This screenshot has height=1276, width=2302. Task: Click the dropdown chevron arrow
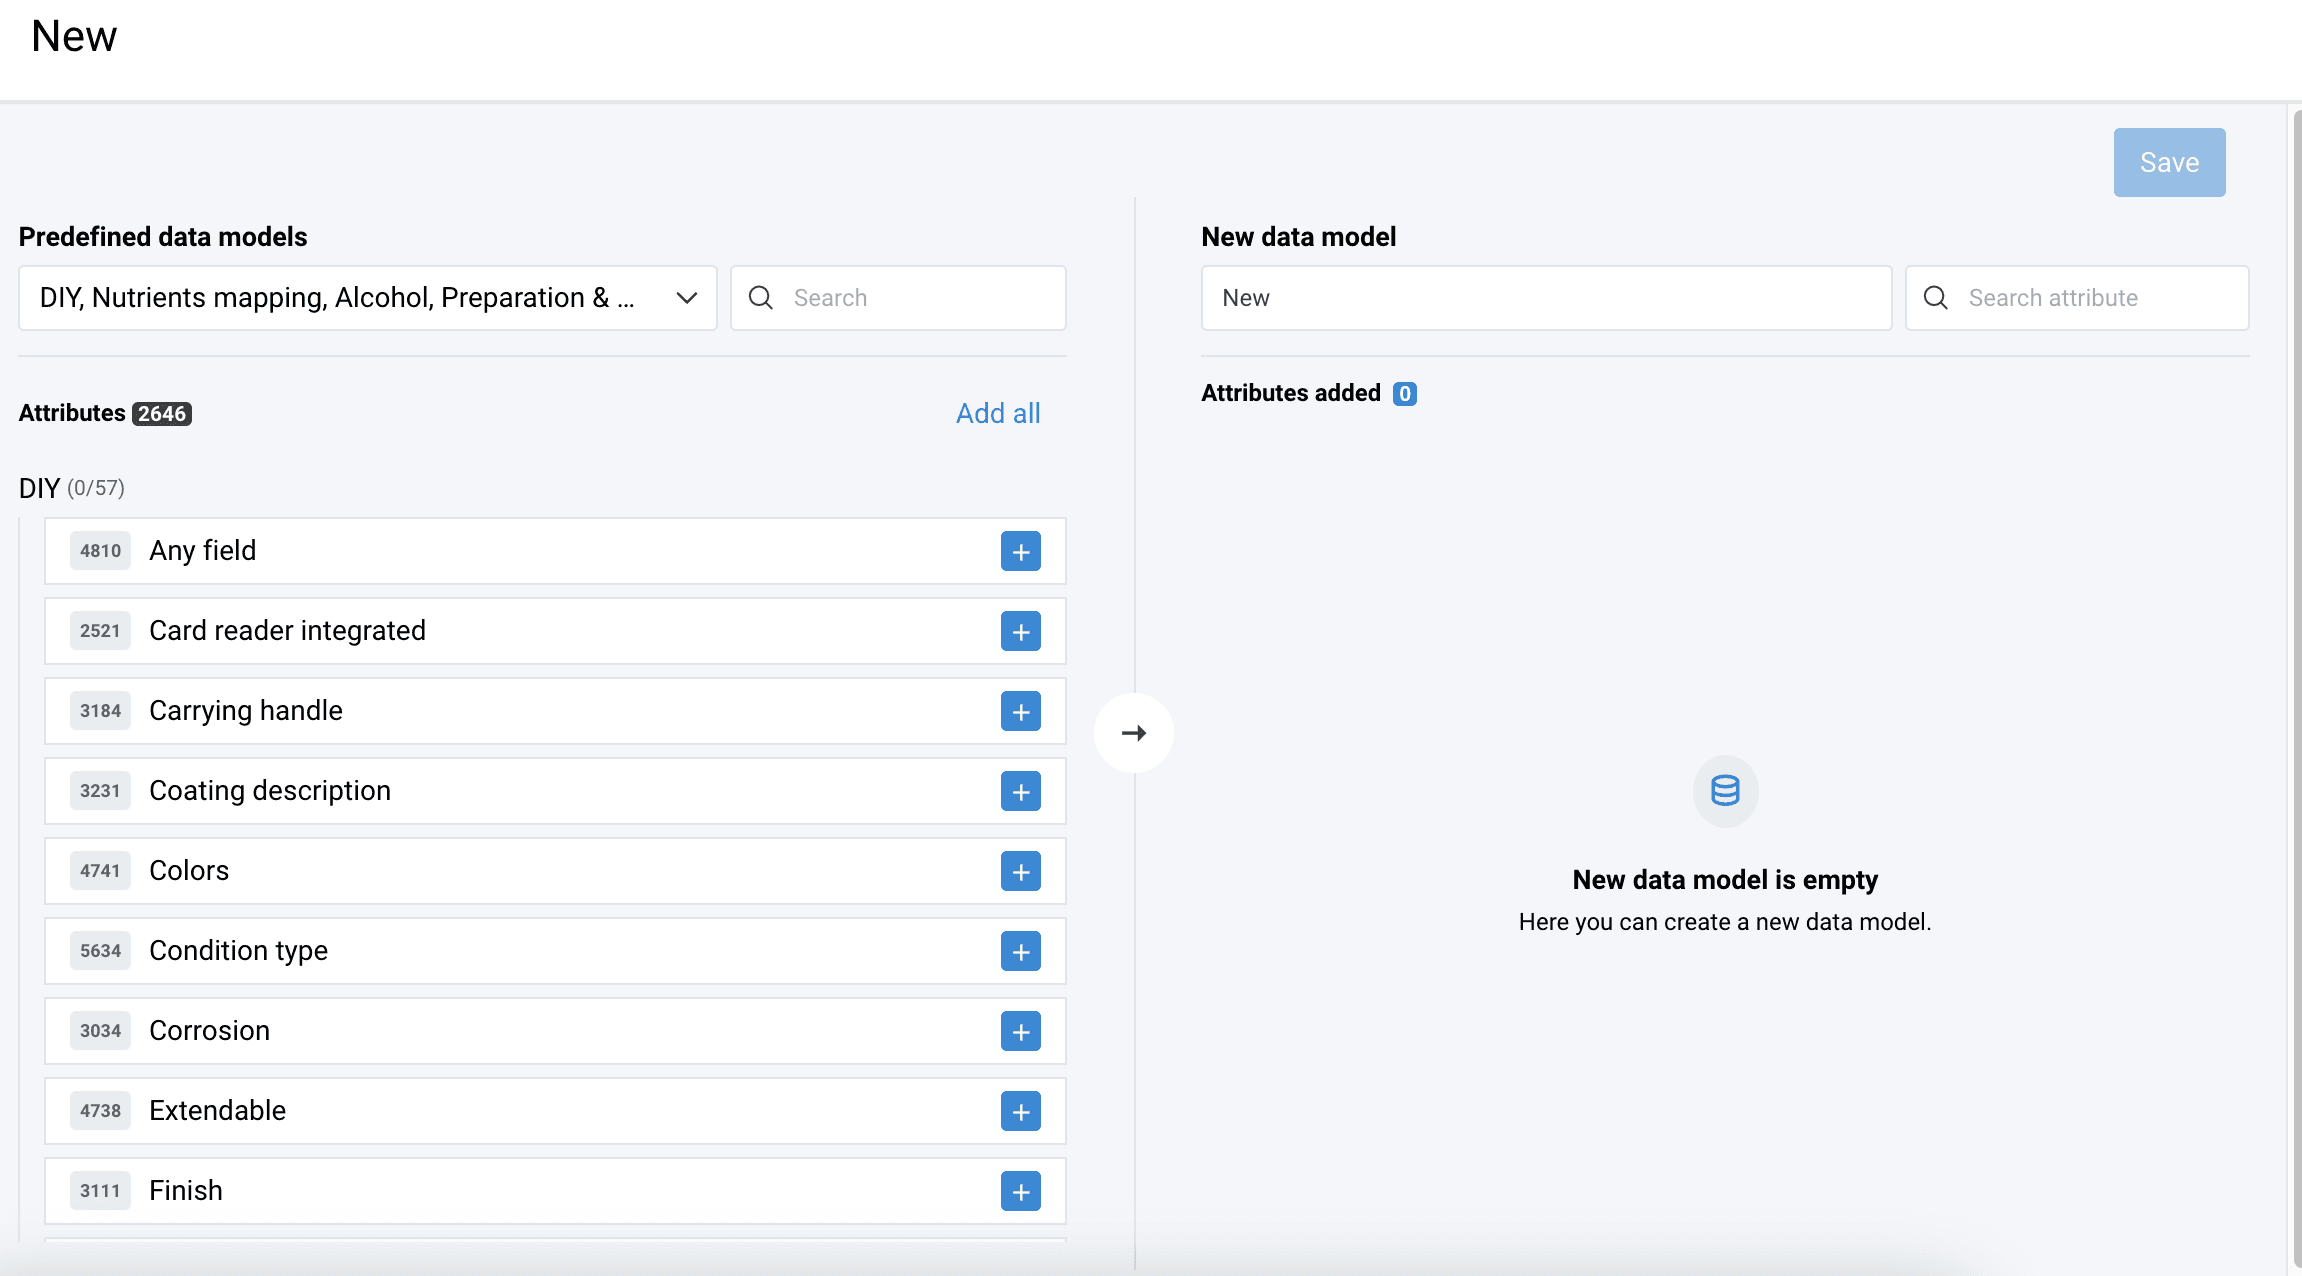tap(686, 298)
